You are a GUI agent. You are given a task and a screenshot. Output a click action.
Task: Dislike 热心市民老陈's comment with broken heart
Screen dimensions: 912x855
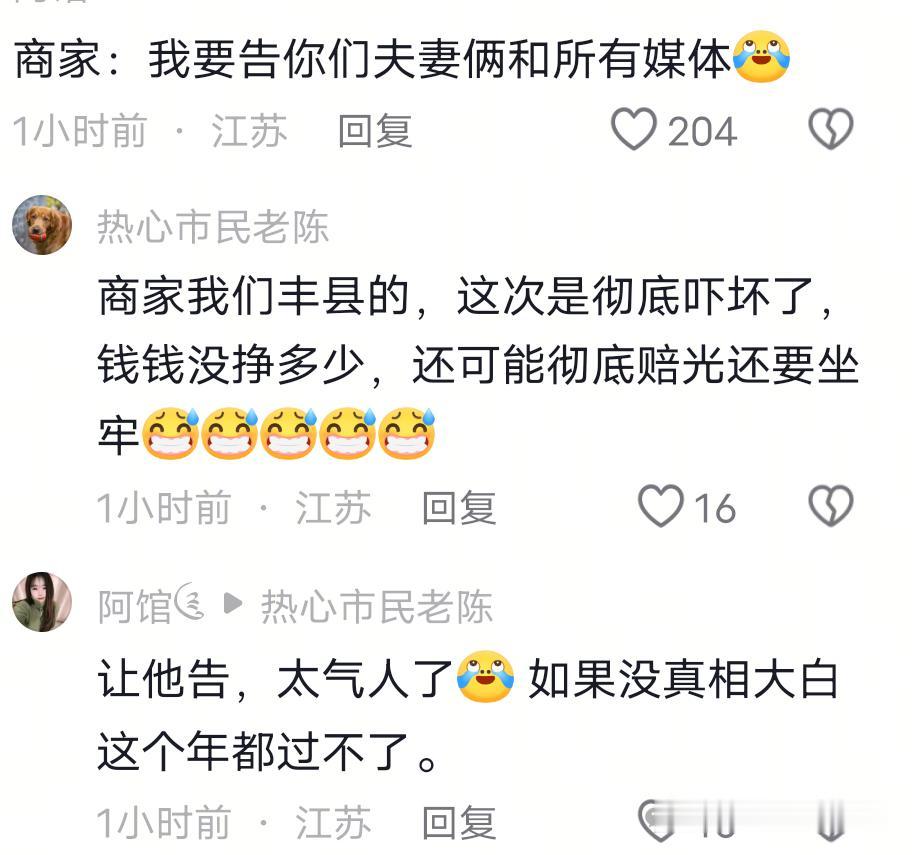(x=831, y=507)
